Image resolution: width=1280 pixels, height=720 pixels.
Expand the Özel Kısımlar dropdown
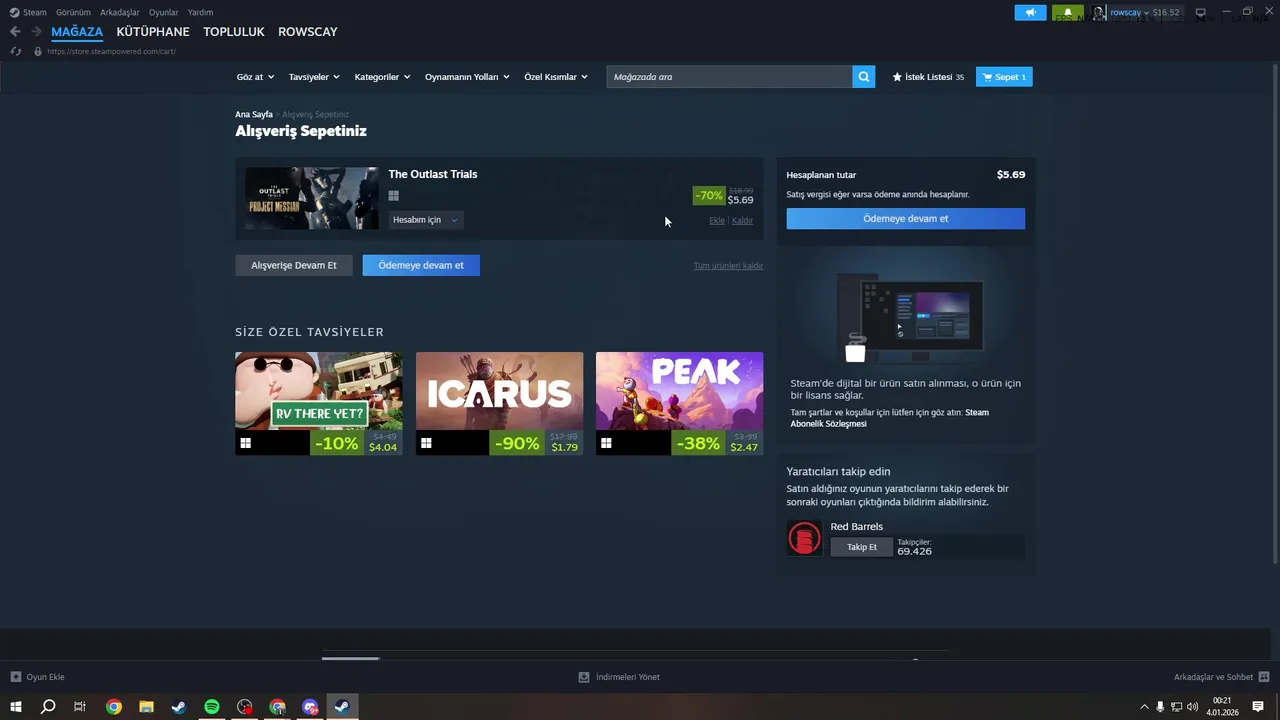click(556, 77)
